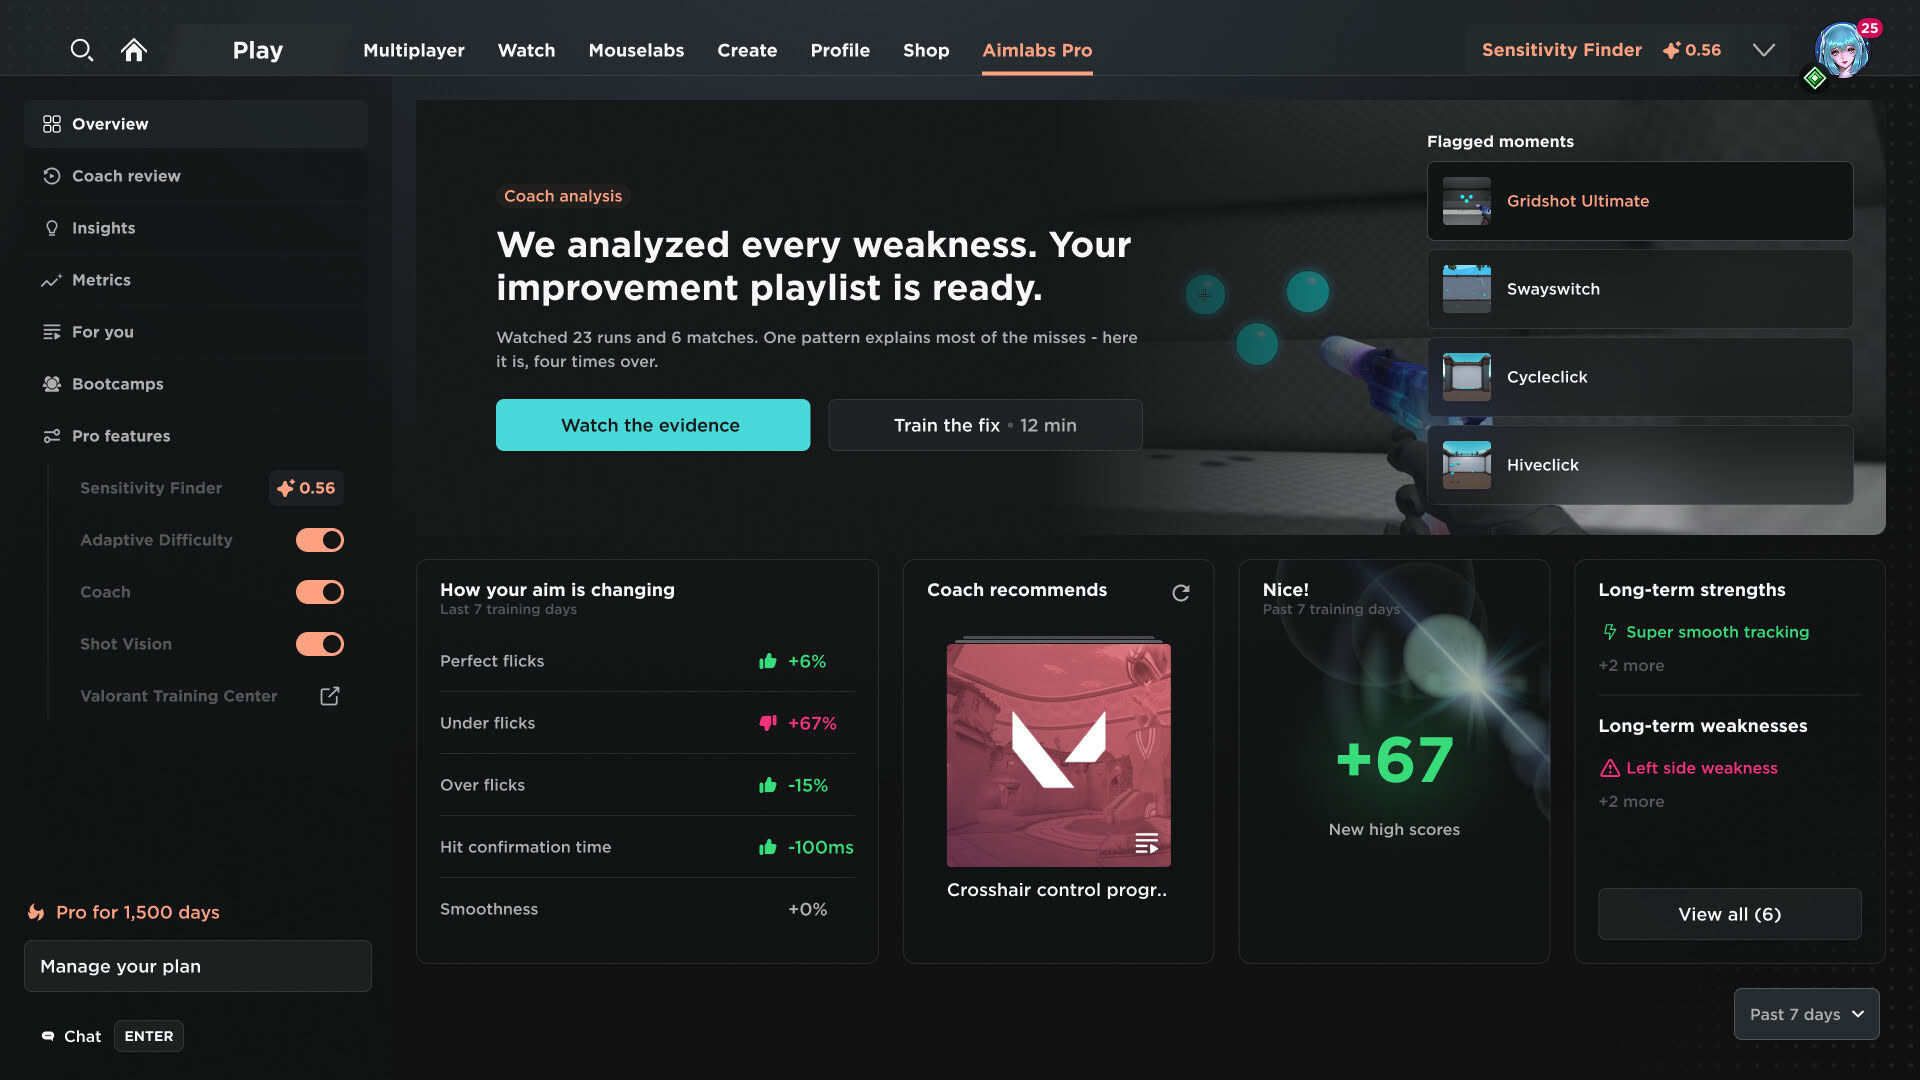The width and height of the screenshot is (1920, 1080).
Task: Start Train the fix 12 min
Action: pos(985,425)
